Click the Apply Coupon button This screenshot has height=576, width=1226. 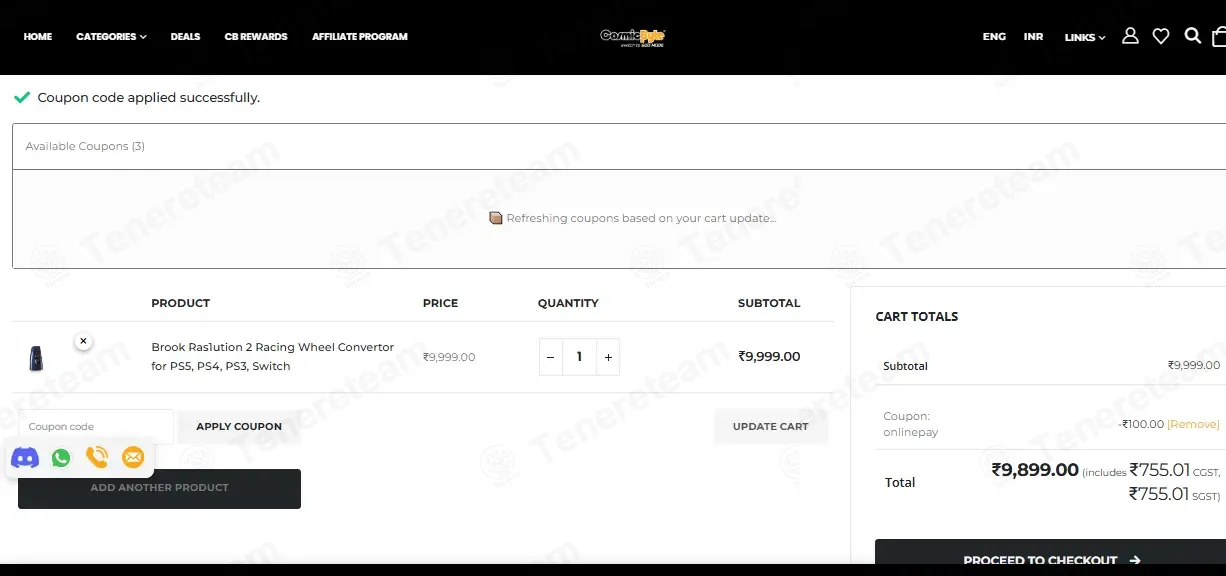tap(239, 426)
